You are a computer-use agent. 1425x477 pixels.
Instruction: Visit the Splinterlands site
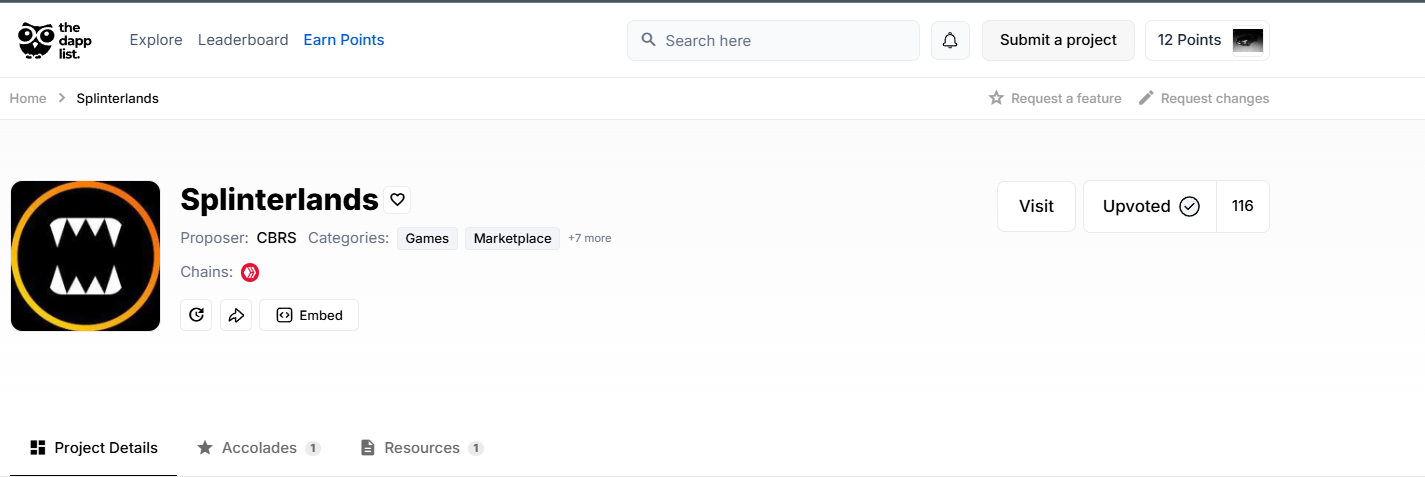pos(1036,206)
